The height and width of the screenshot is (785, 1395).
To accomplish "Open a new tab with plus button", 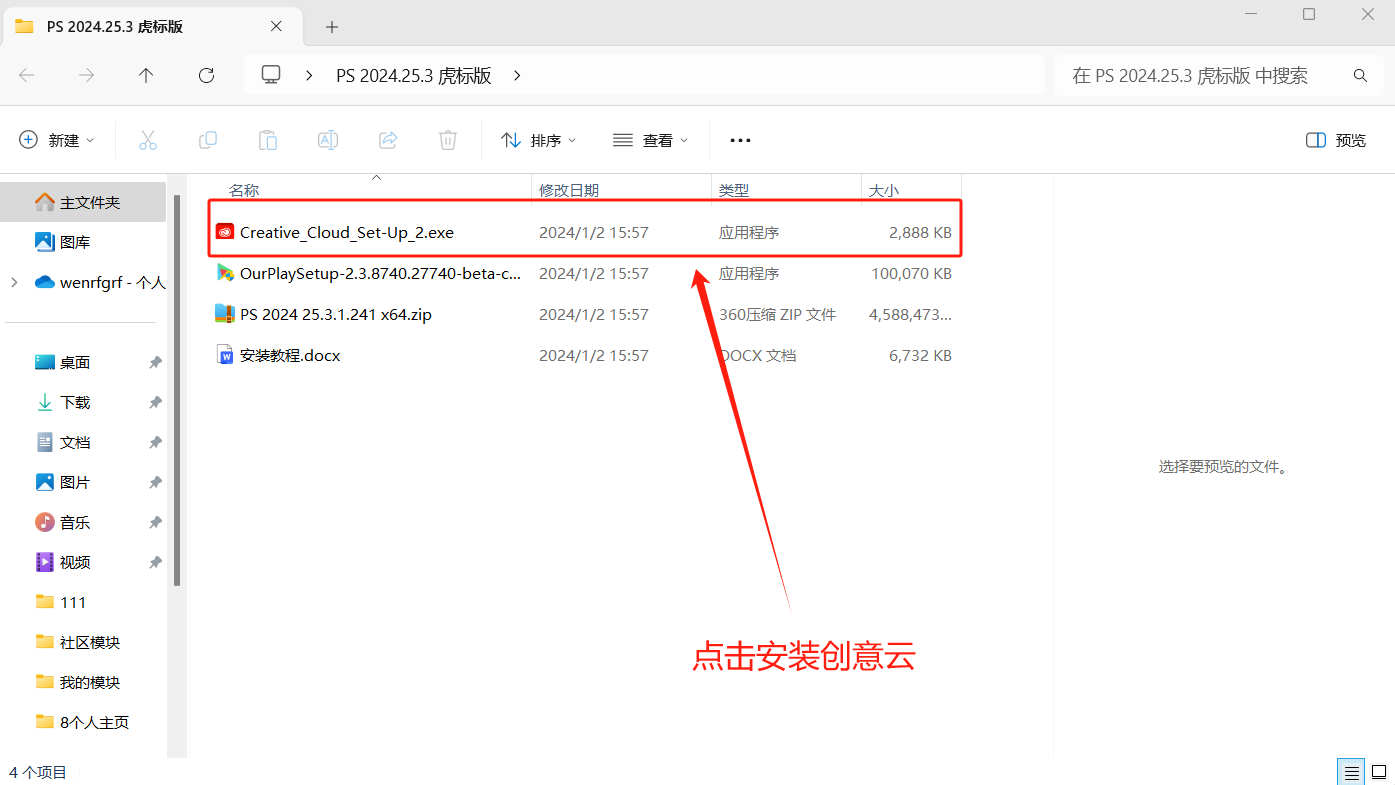I will click(x=332, y=27).
